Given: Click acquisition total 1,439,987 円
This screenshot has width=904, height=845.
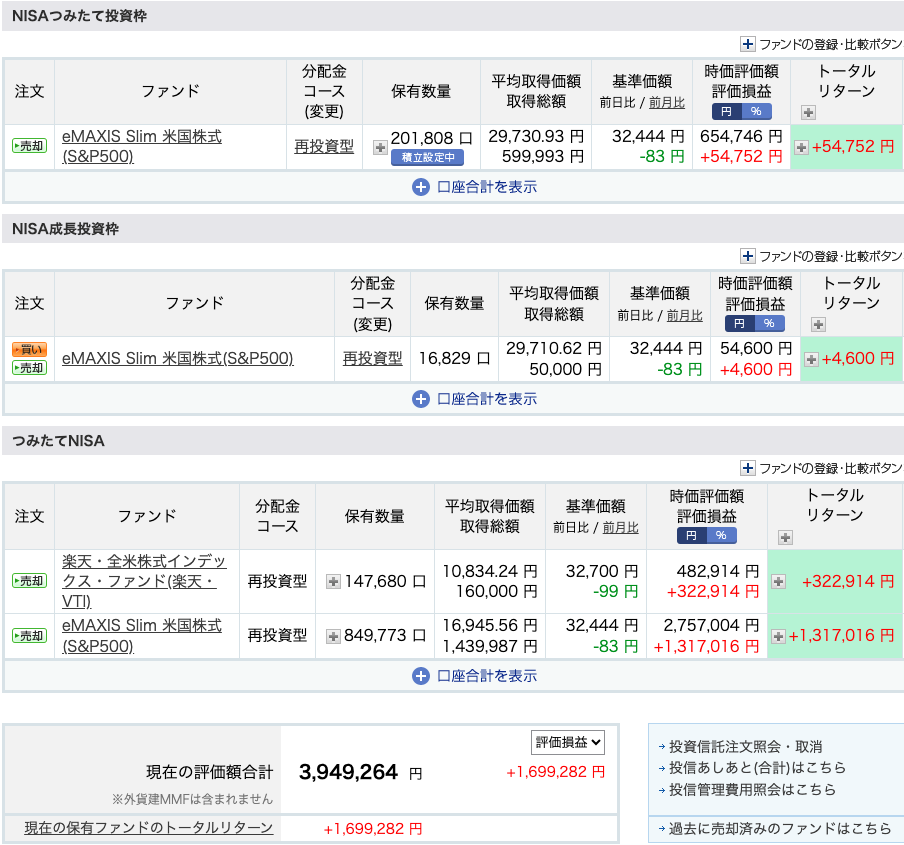Looking at the screenshot, I should click(x=490, y=647).
